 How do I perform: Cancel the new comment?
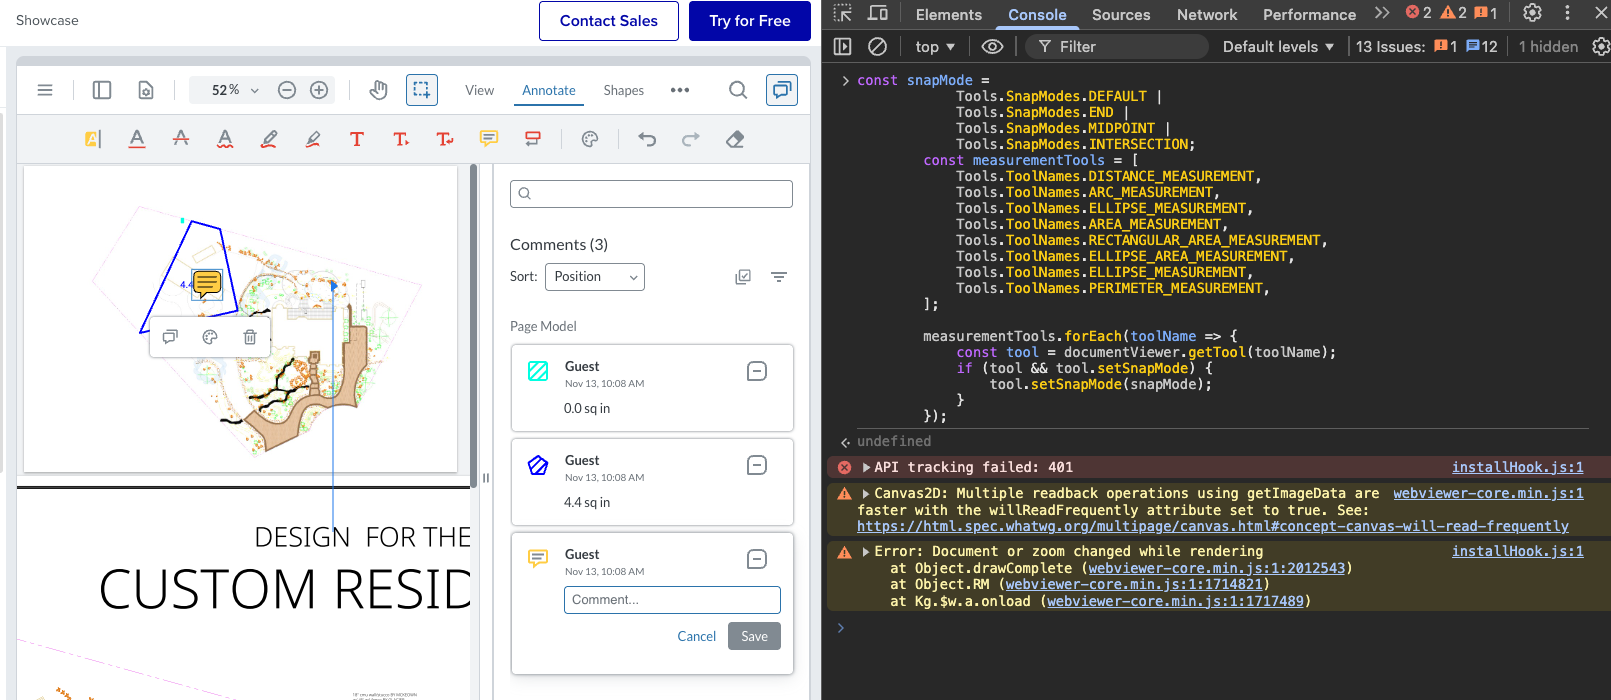(696, 636)
